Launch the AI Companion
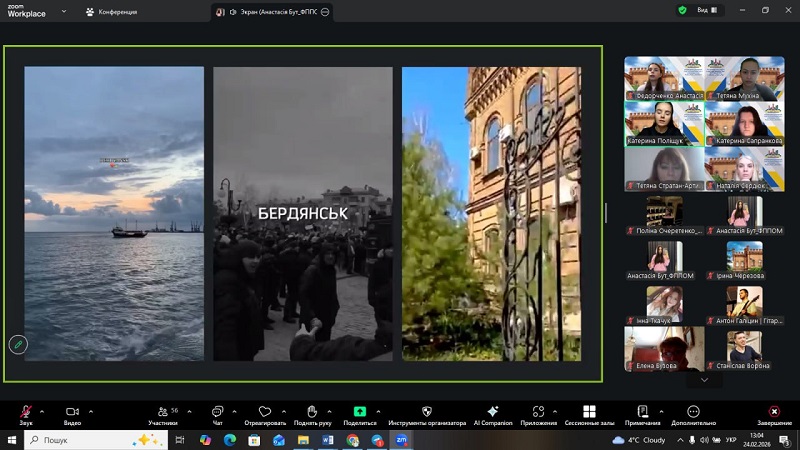The height and width of the screenshot is (450, 800). (492, 412)
